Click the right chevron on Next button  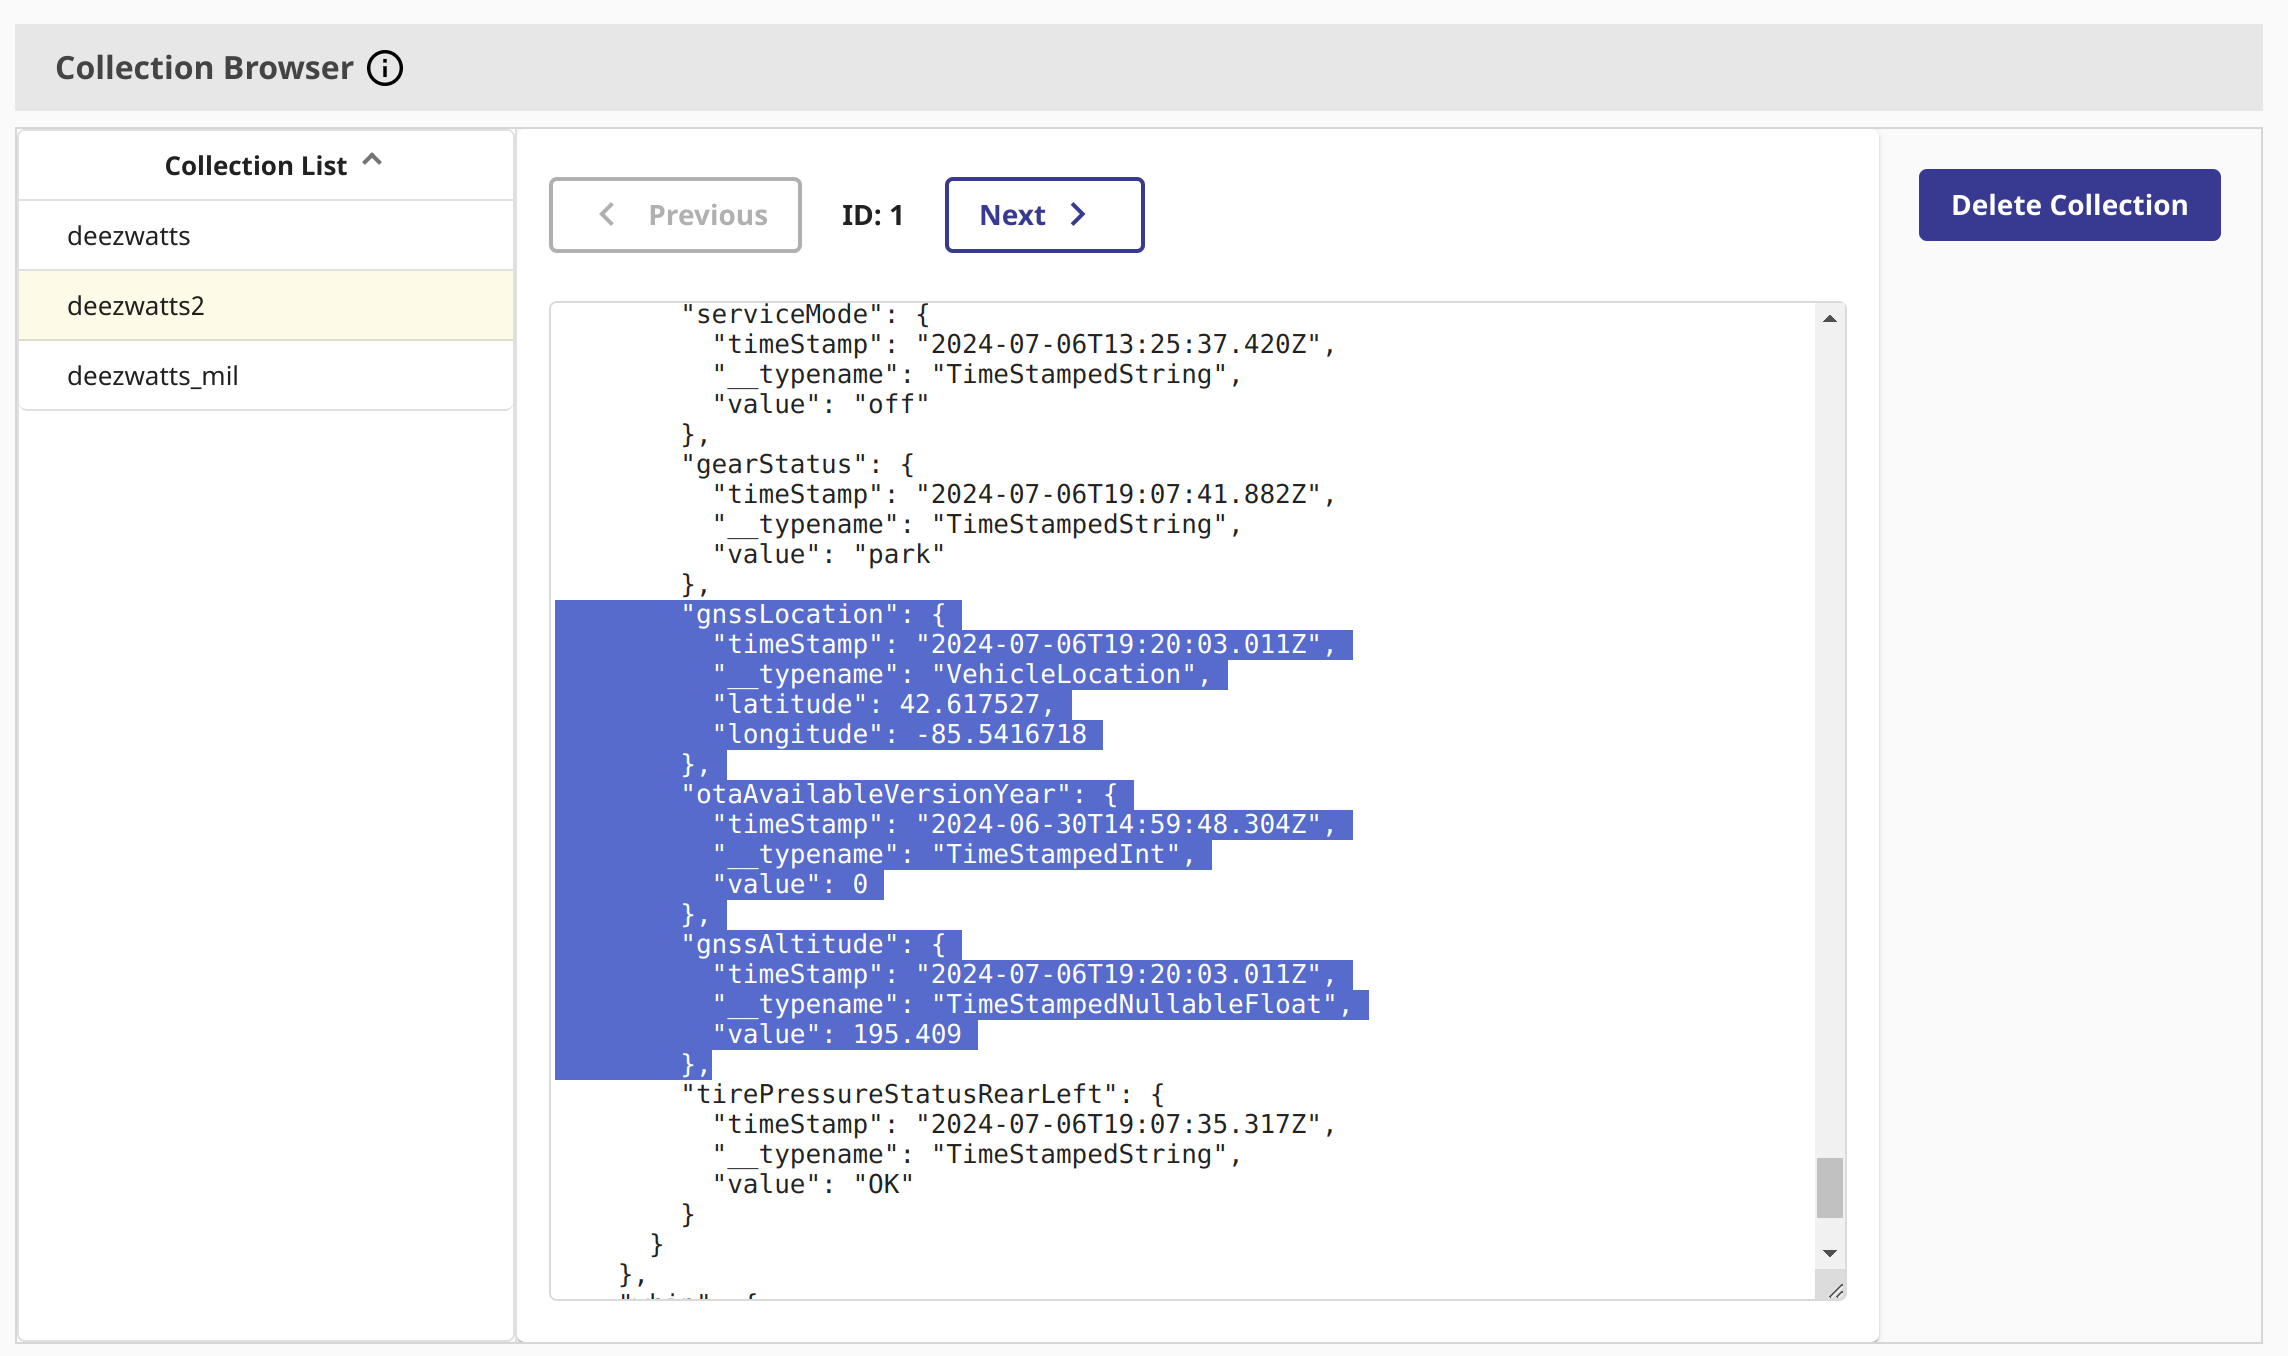click(1078, 215)
